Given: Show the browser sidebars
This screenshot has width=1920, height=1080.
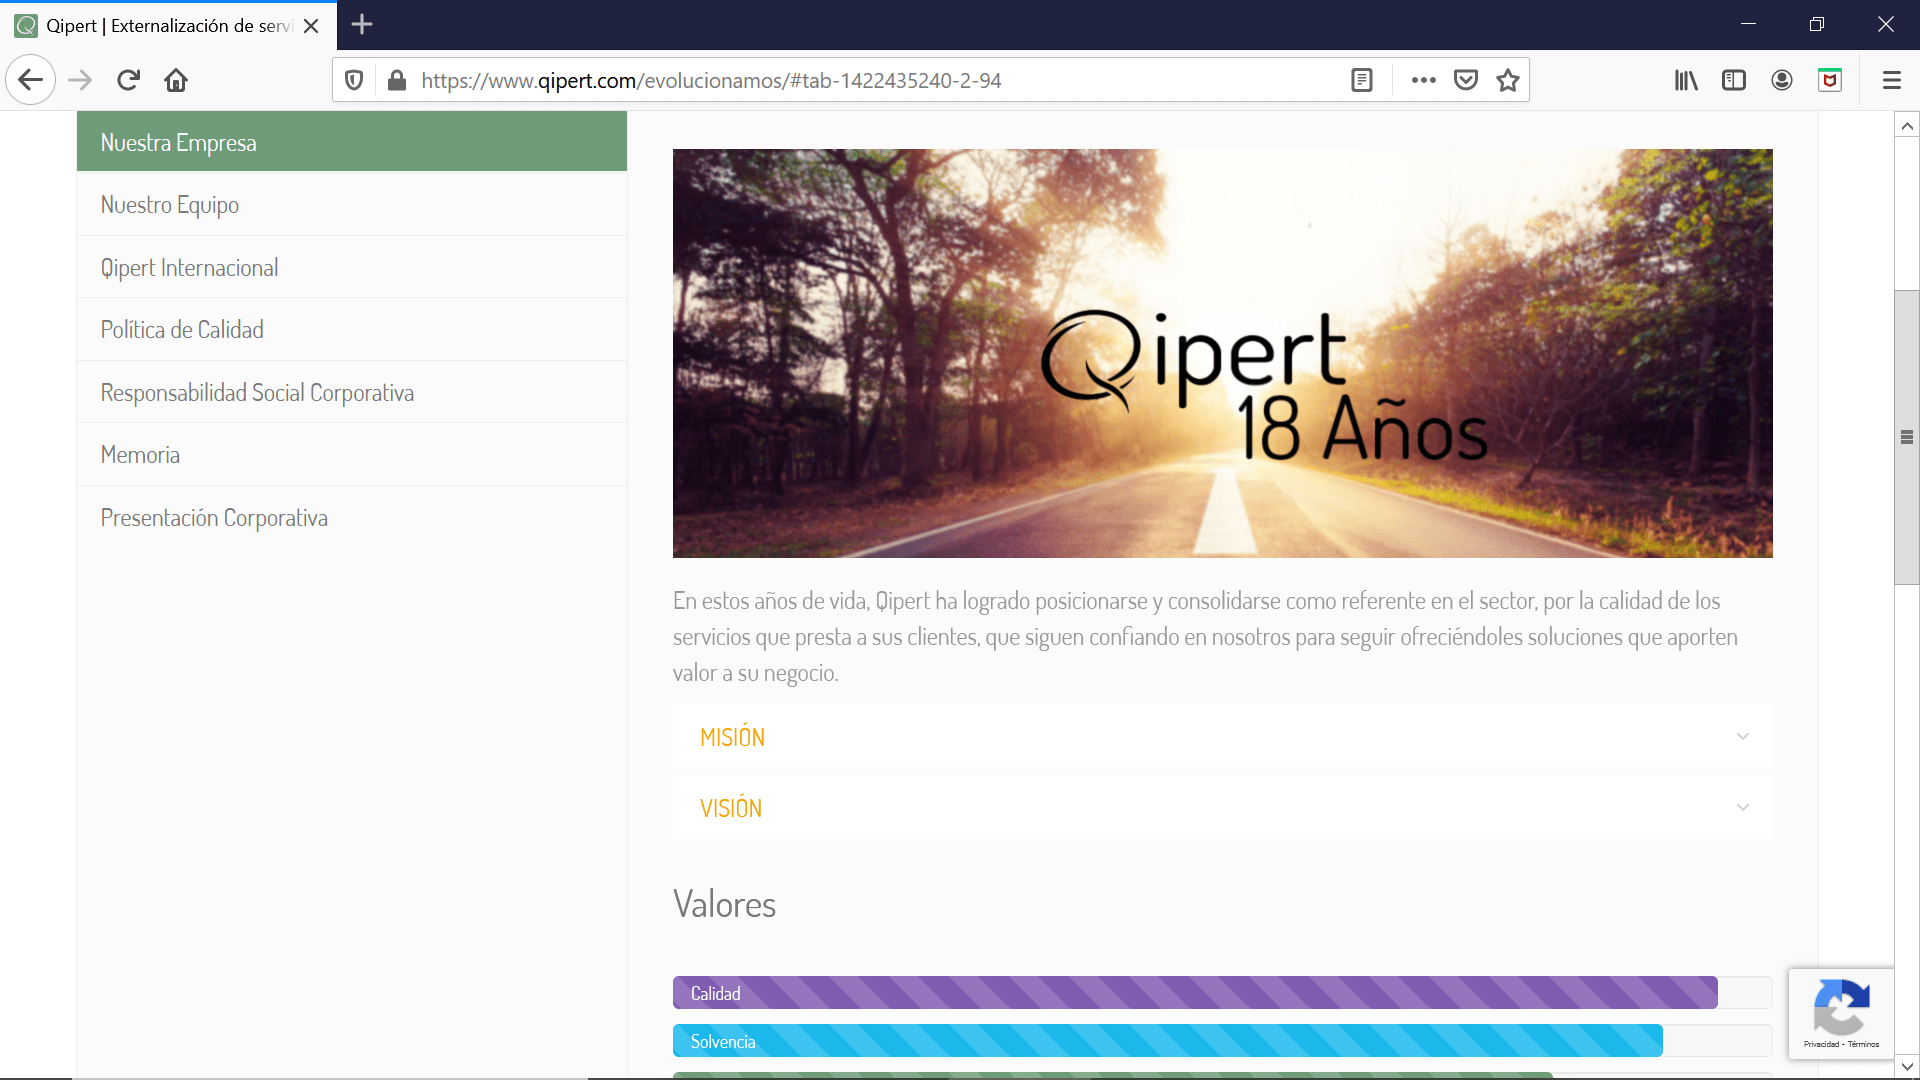Looking at the screenshot, I should point(1734,80).
